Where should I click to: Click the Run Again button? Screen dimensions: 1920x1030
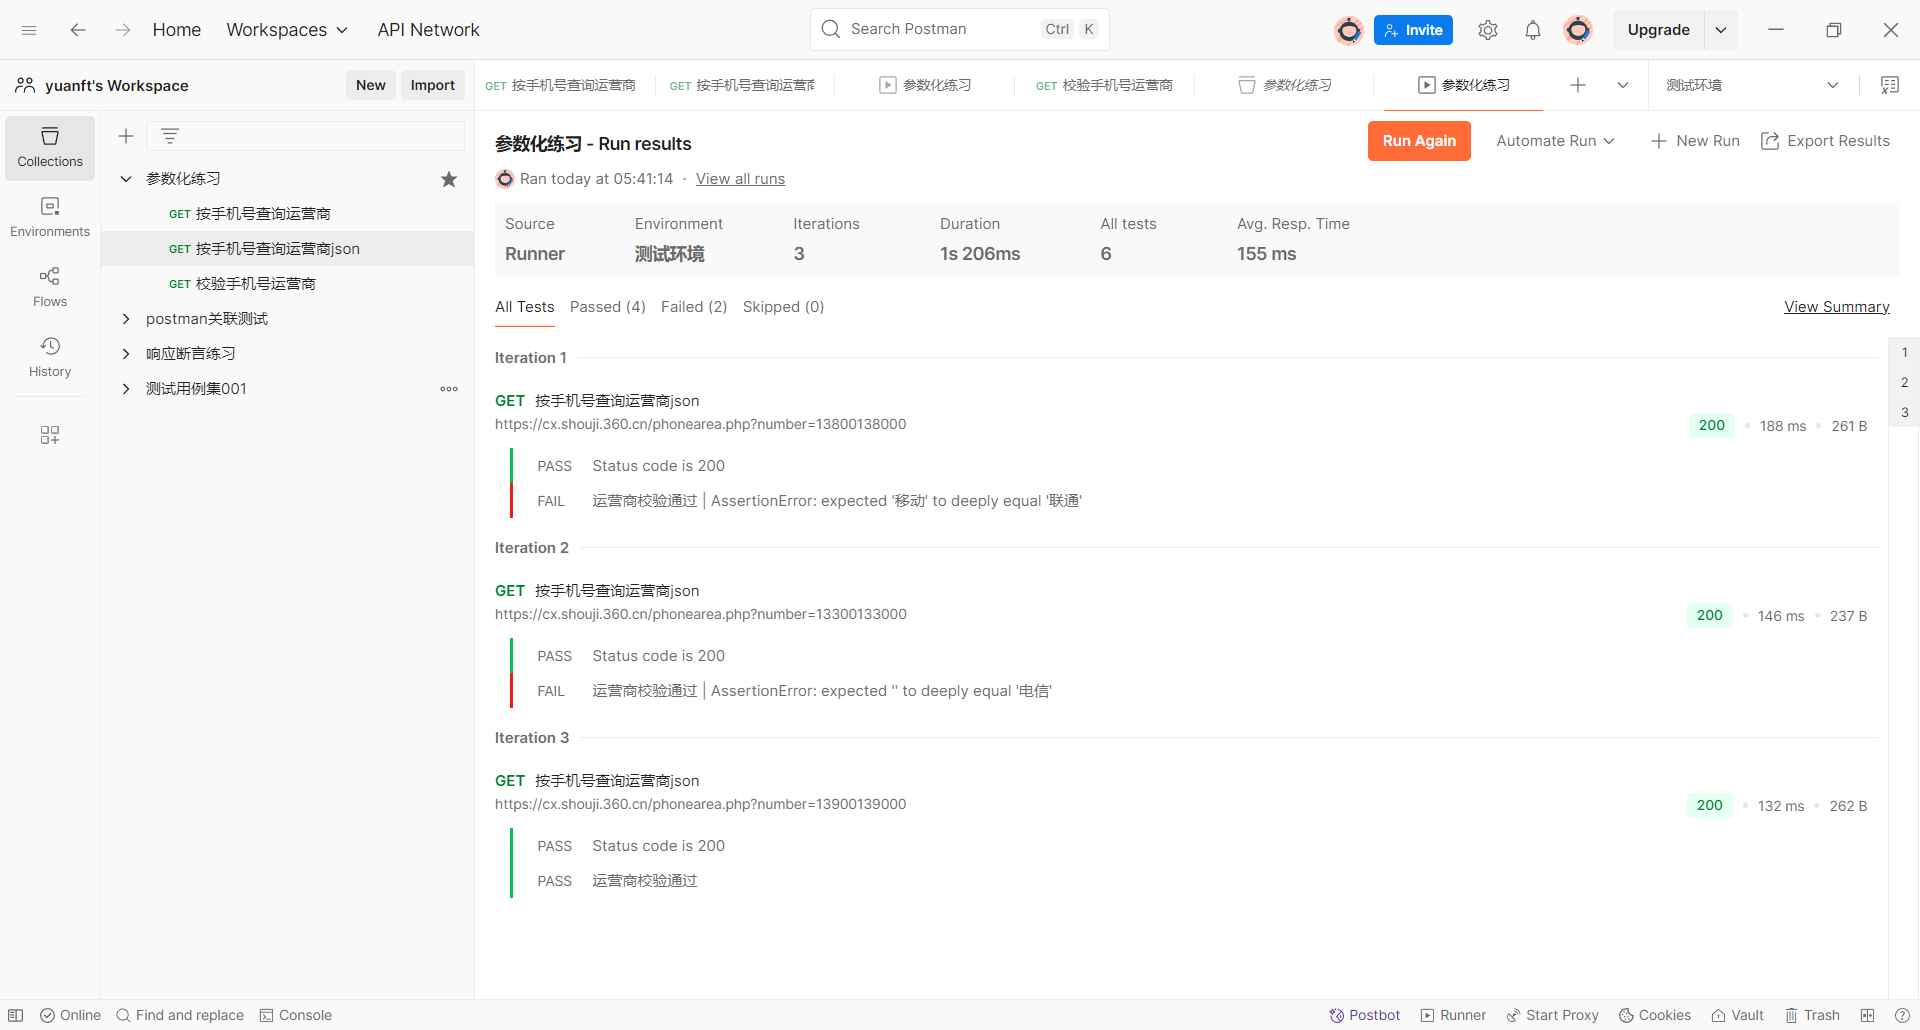point(1419,141)
